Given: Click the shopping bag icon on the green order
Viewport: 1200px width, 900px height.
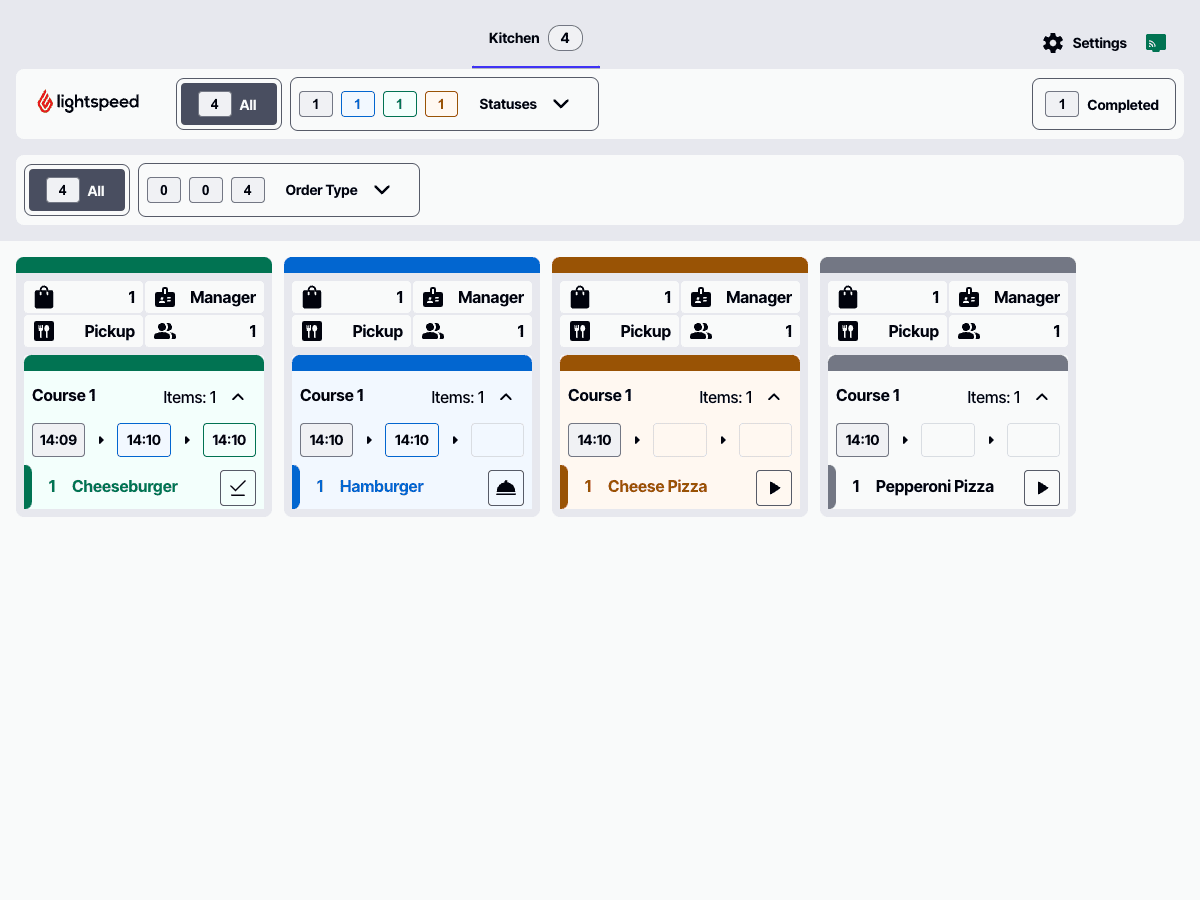Looking at the screenshot, I should click(x=43, y=297).
